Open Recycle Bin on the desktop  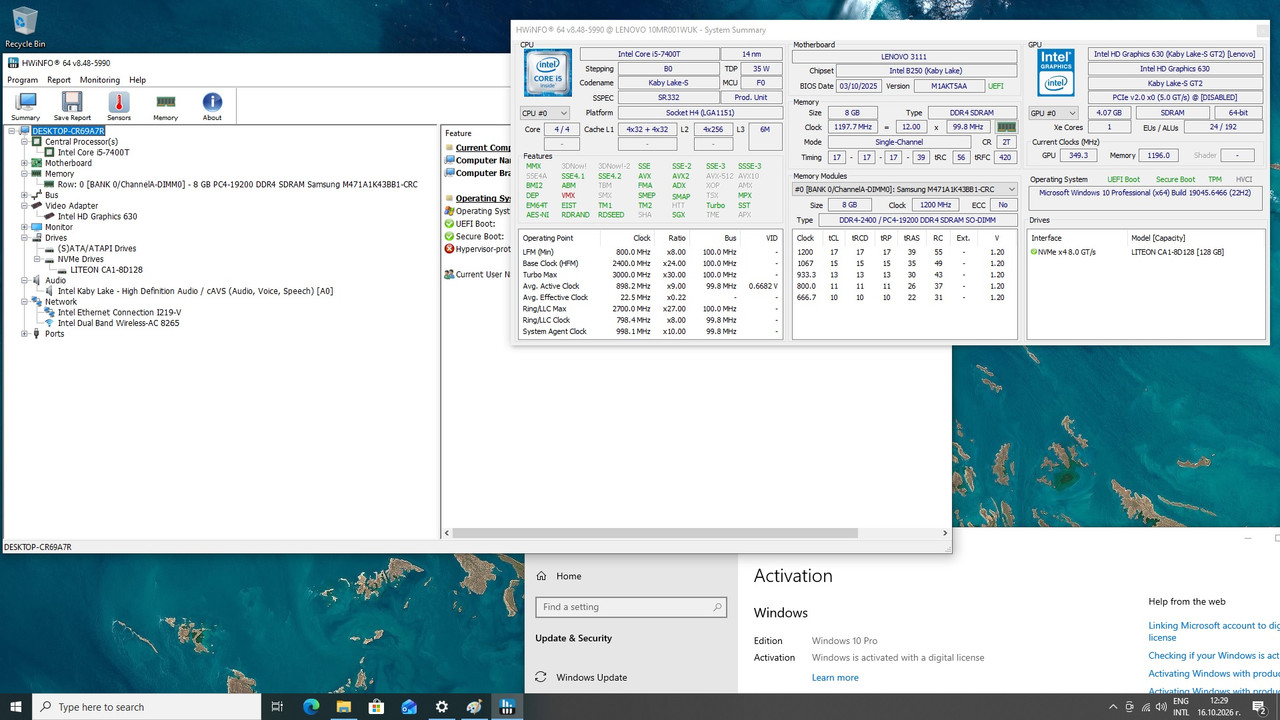tap(25, 27)
